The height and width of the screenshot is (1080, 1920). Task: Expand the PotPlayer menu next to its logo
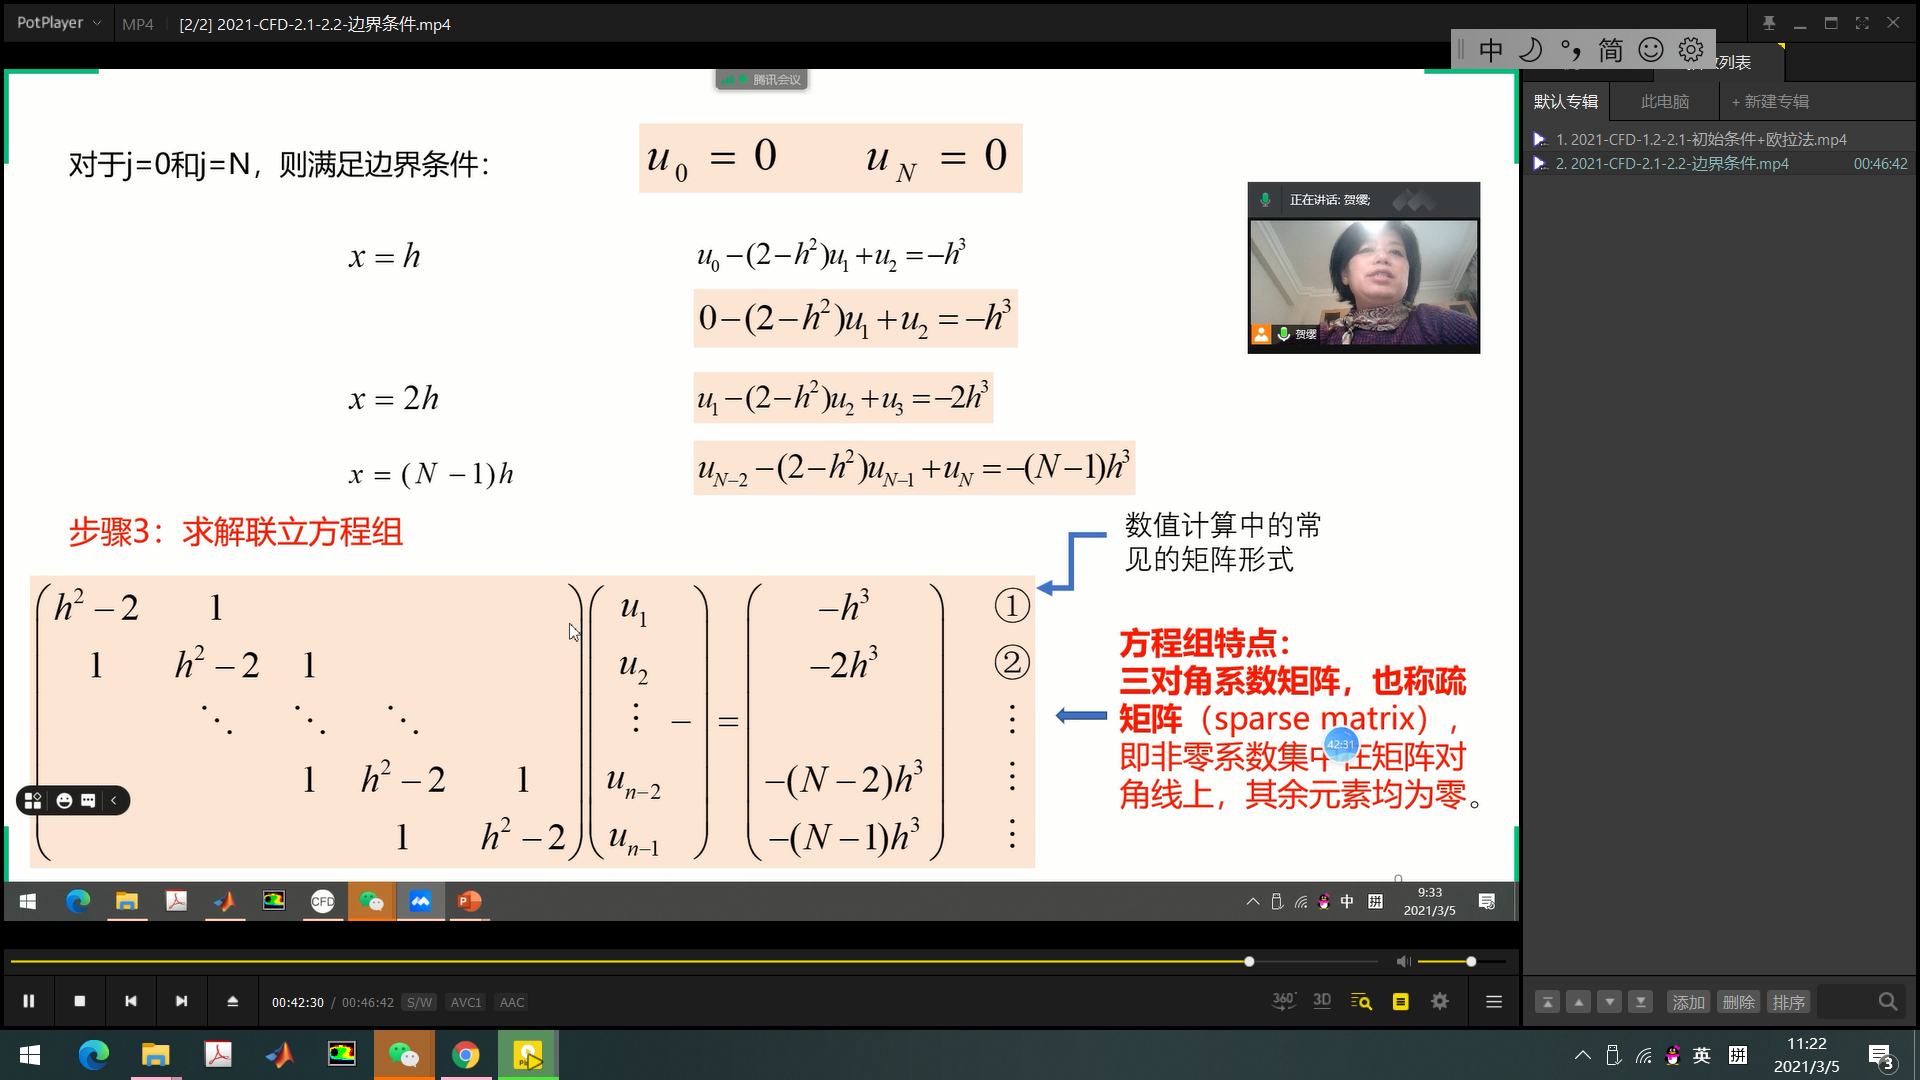96,22
